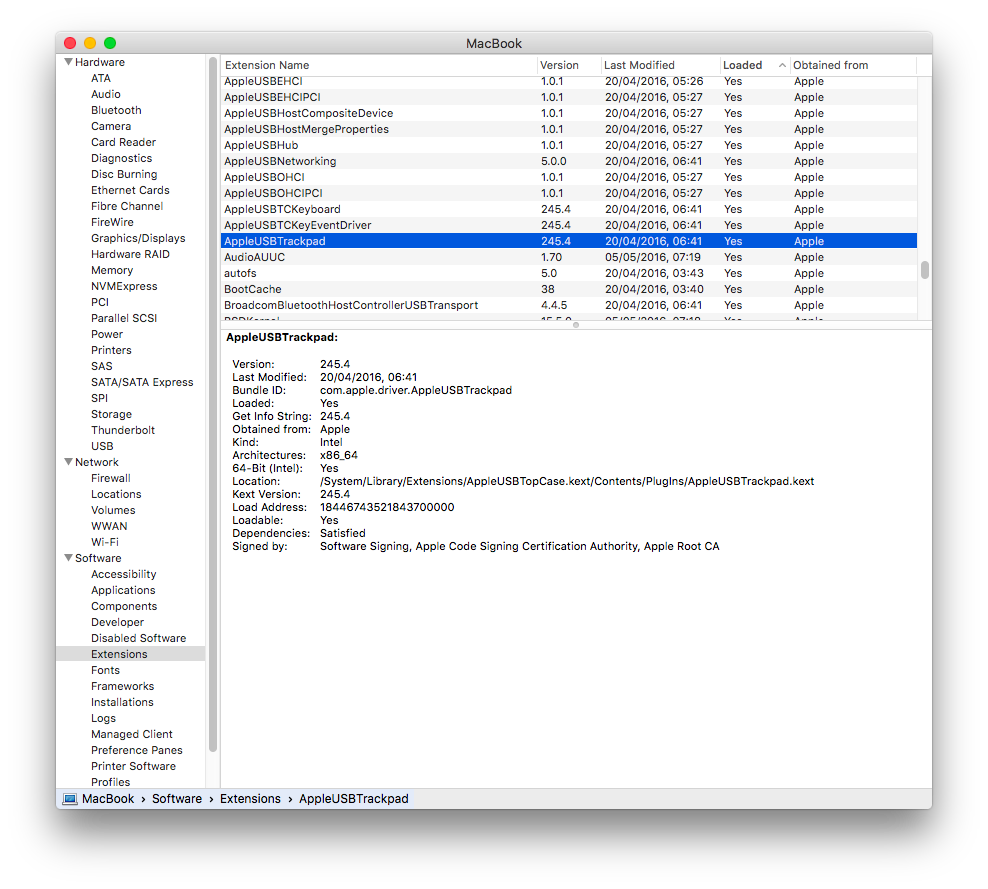Open Disabled Software section
The height and width of the screenshot is (889, 988).
pyautogui.click(x=139, y=638)
